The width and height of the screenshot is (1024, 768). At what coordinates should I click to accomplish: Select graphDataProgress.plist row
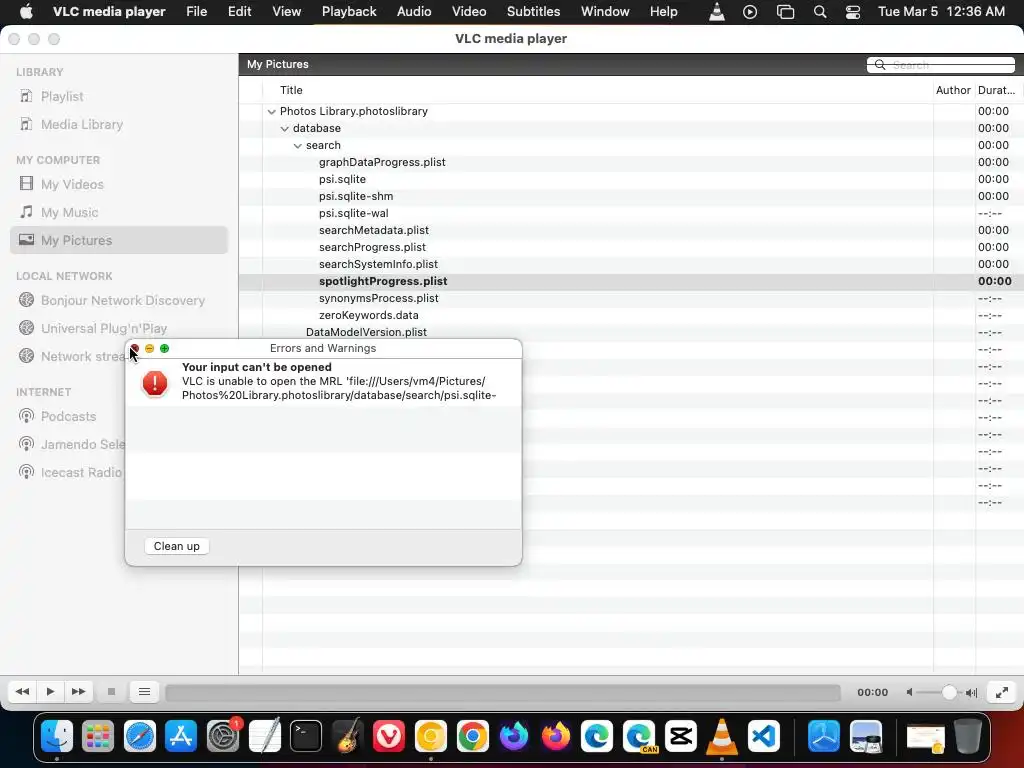point(382,163)
